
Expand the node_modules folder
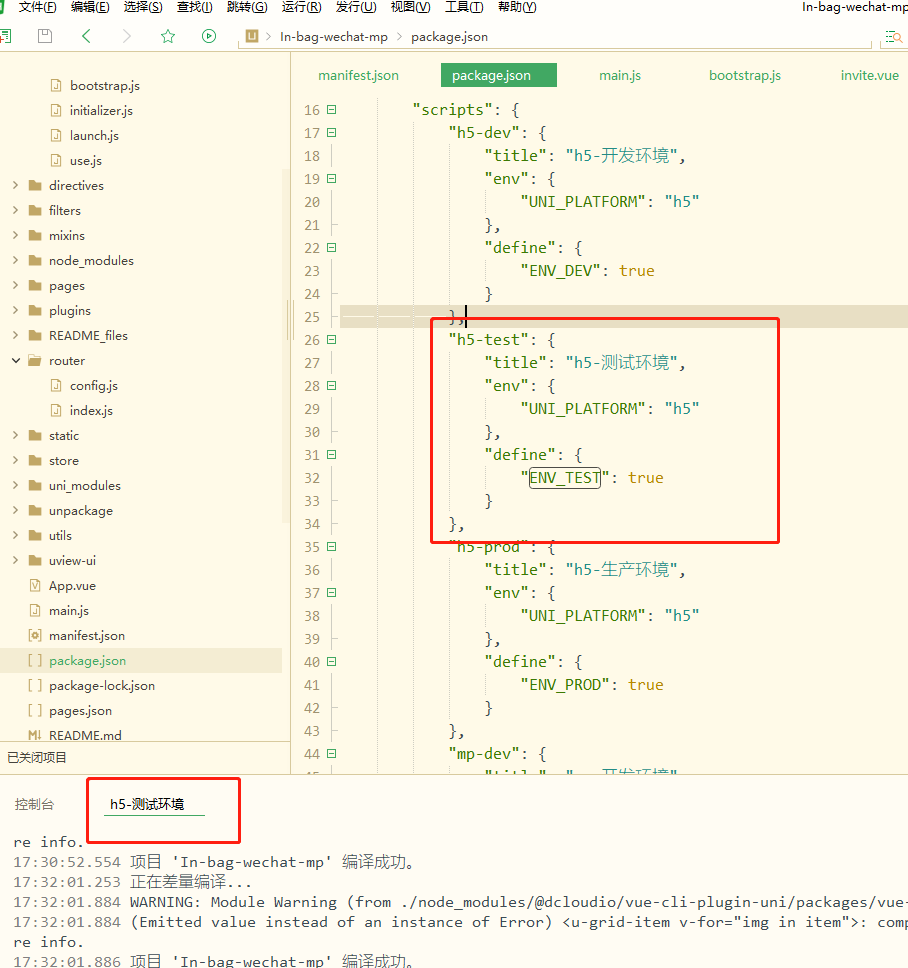click(x=16, y=261)
